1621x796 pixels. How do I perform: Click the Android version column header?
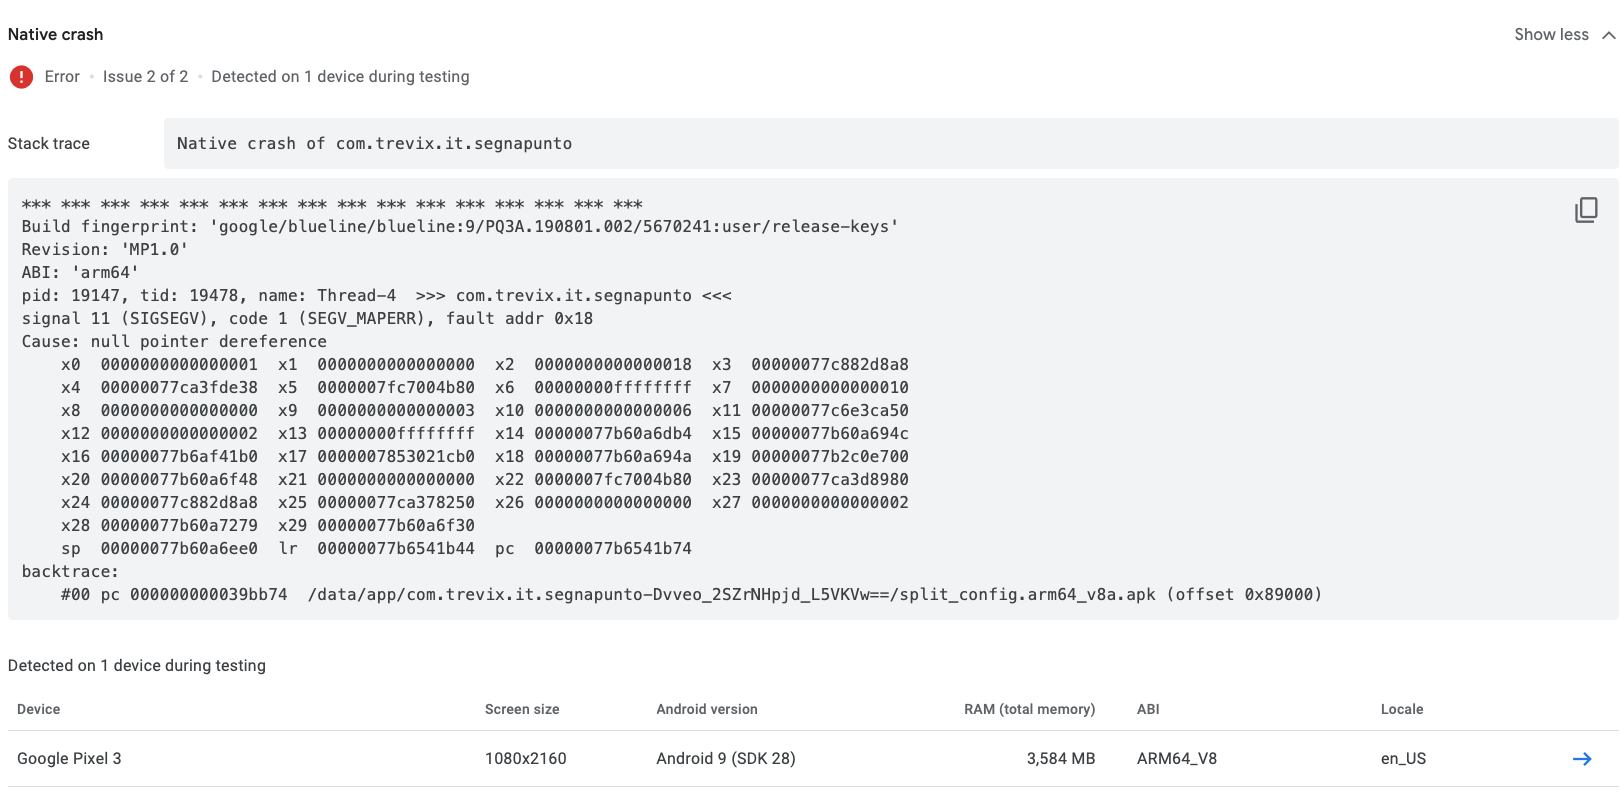tap(706, 710)
